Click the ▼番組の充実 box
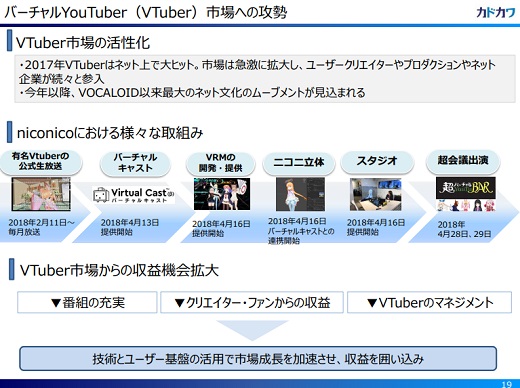Viewport: 520px width, 388px height. click(x=87, y=302)
